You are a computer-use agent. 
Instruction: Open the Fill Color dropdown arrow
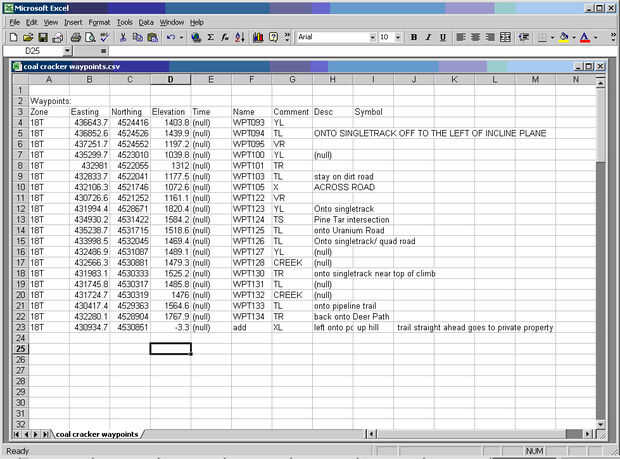(574, 38)
